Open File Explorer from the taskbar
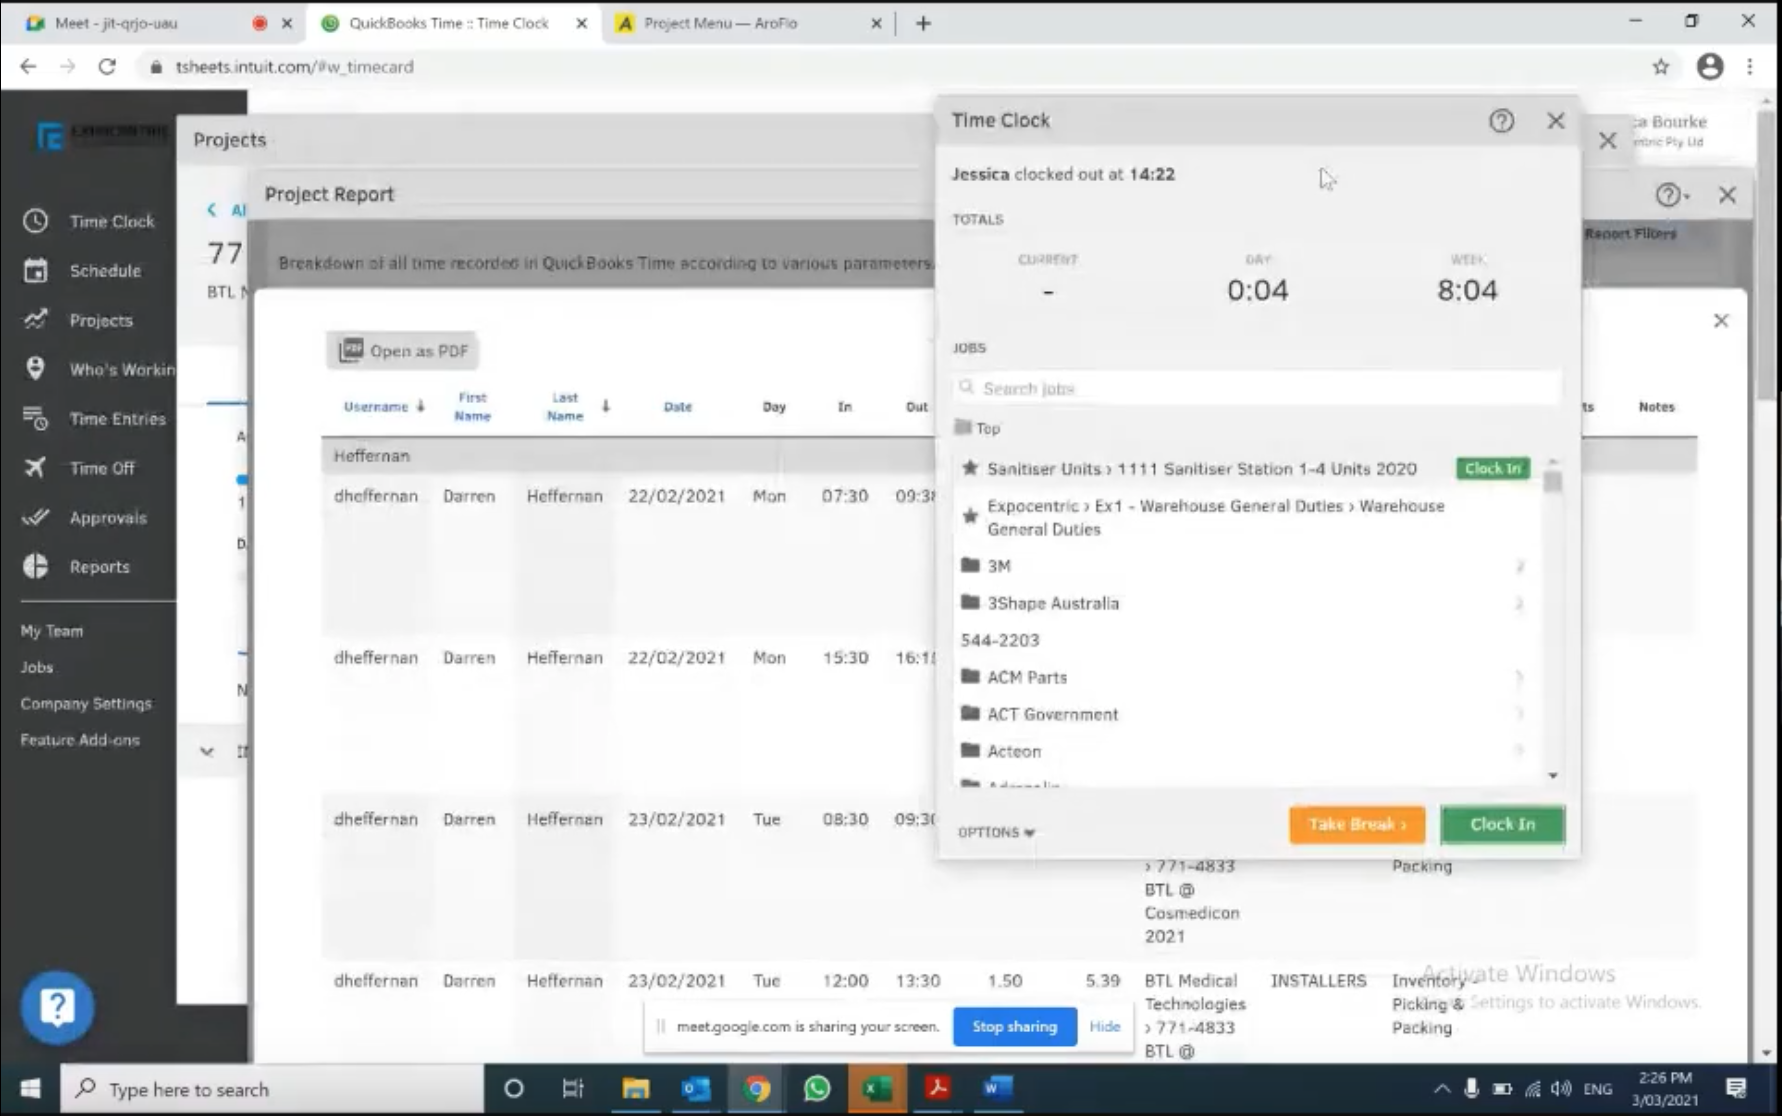This screenshot has width=1782, height=1116. click(635, 1088)
